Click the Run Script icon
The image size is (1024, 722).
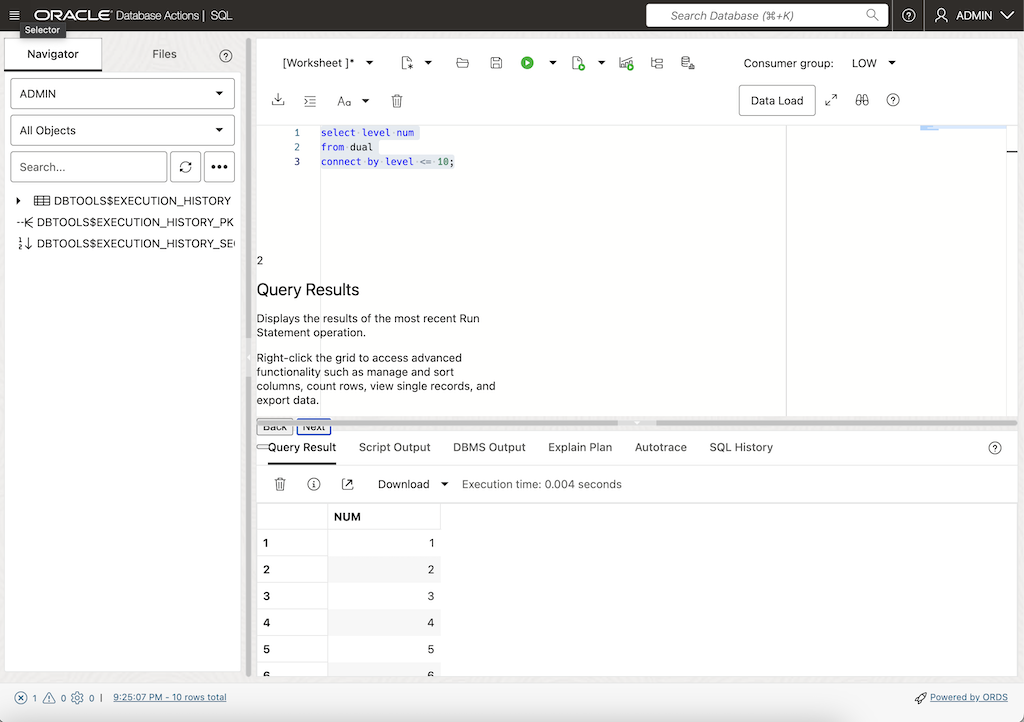[578, 63]
